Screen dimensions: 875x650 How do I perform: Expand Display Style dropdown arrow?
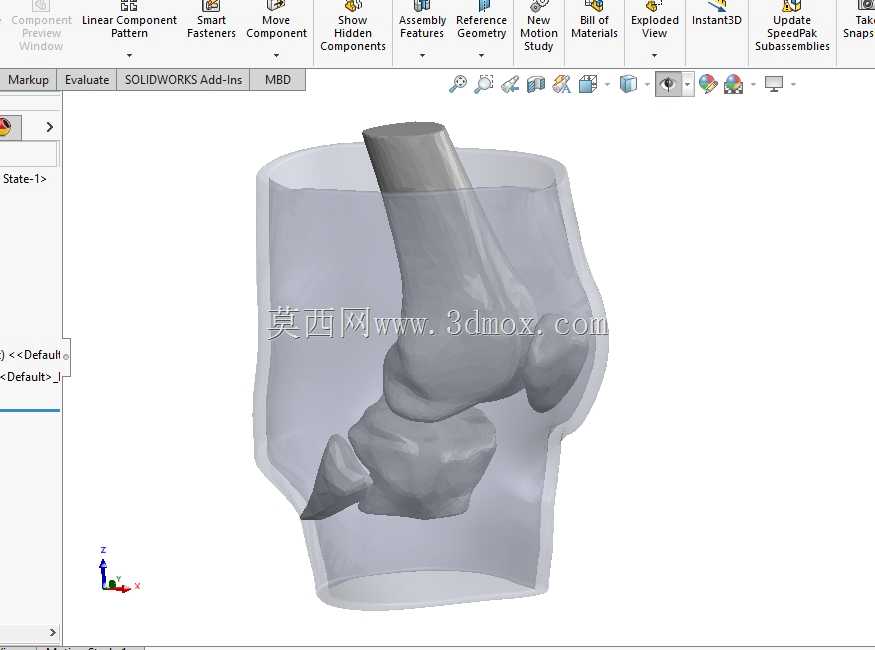647,84
